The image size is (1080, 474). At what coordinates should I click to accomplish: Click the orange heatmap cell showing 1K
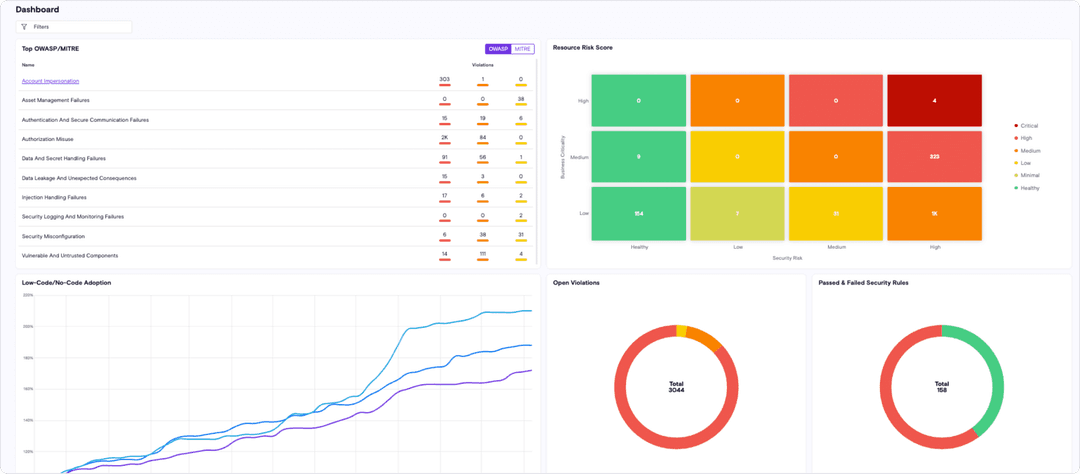934,213
